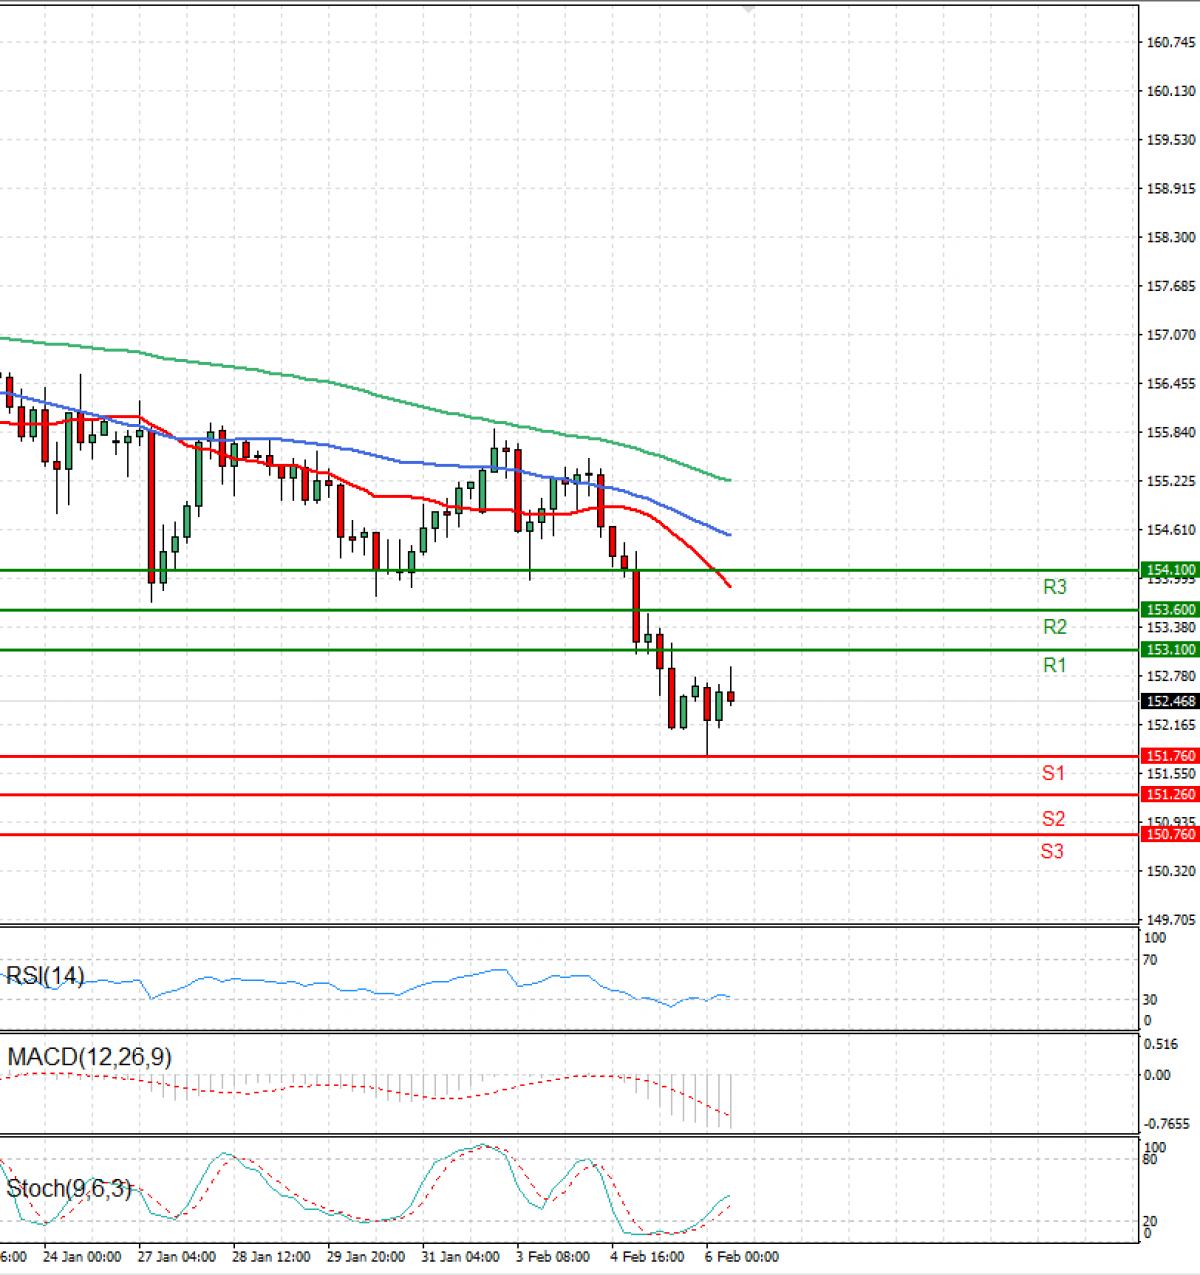Click the red 150.760 price tag
The image size is (1200, 1275).
[1169, 834]
